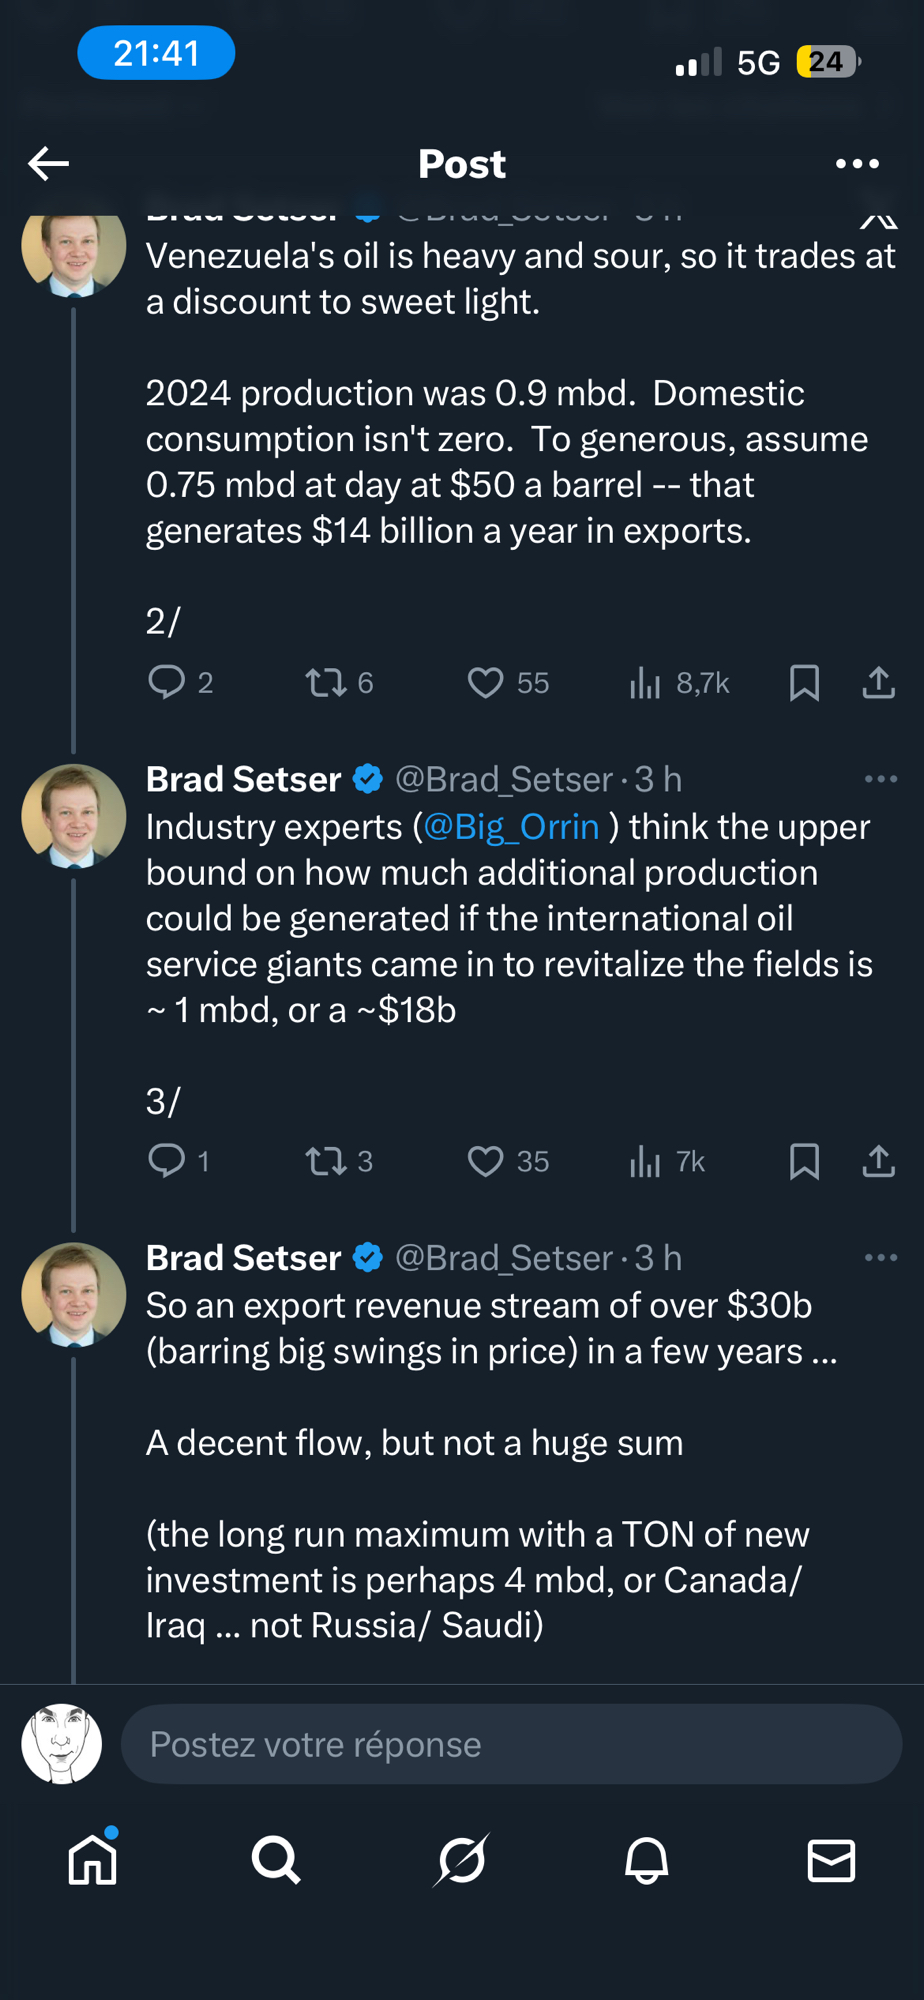Open the three-dot menu in Post header
The width and height of the screenshot is (924, 2000).
(x=857, y=163)
